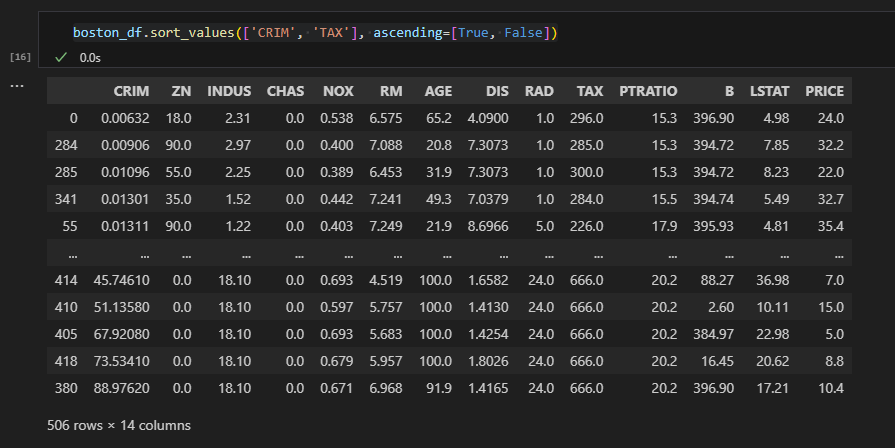Click the PTRATIO column header
Image resolution: width=895 pixels, height=448 pixels.
pyautogui.click(x=648, y=91)
